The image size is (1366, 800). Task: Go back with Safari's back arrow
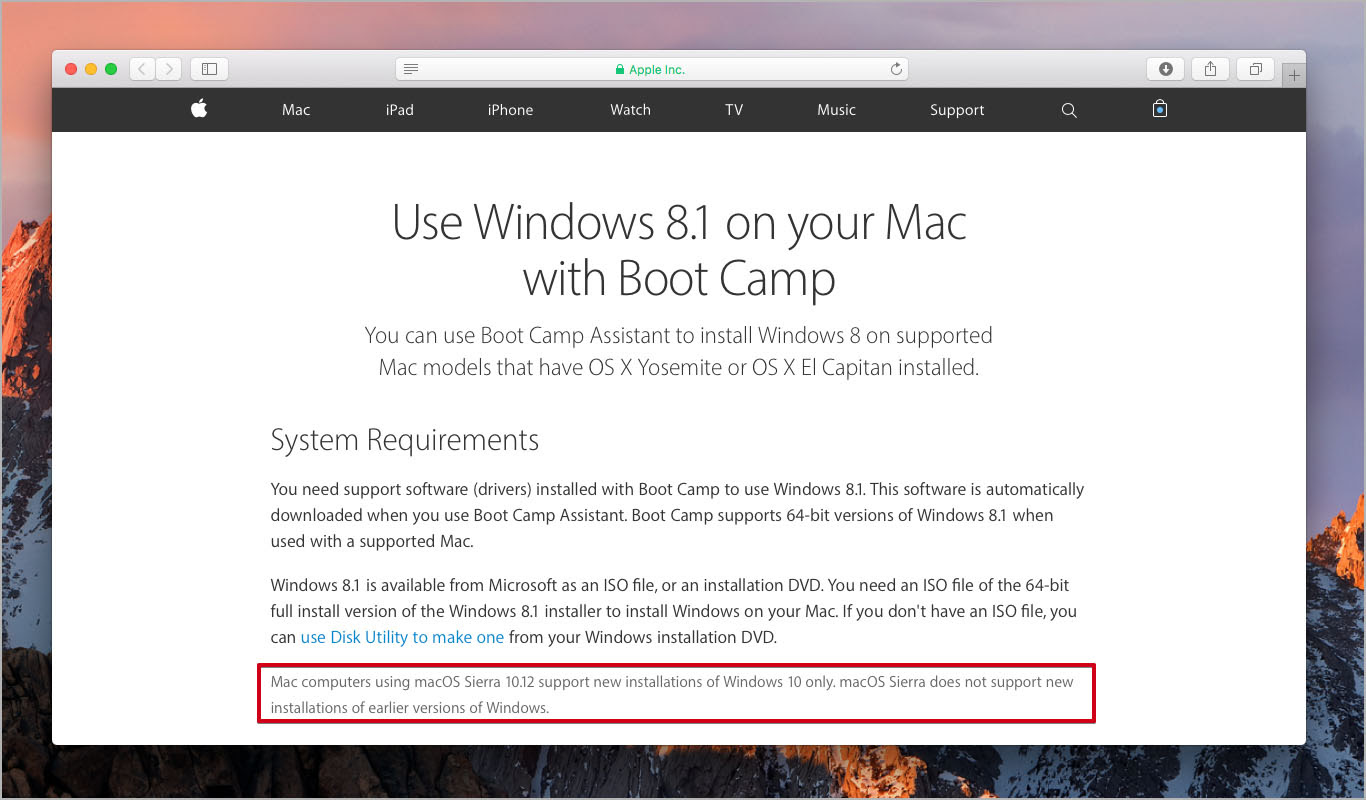(x=143, y=69)
